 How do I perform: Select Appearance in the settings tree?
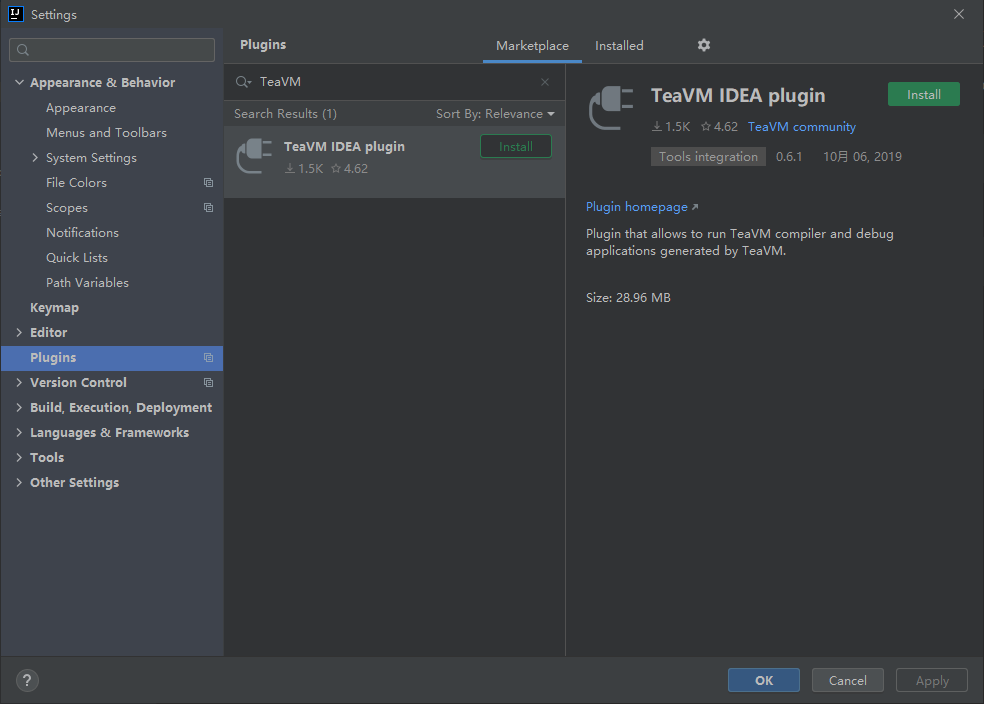[81, 108]
